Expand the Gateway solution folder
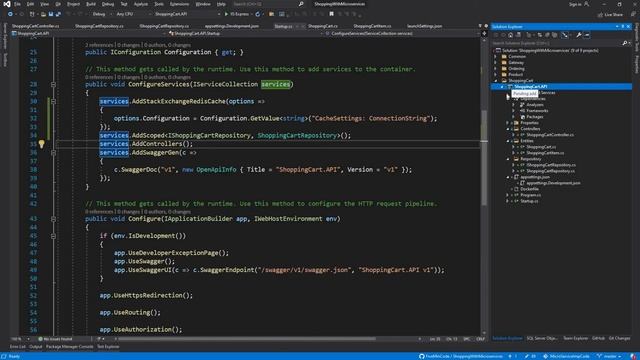The image size is (640, 360). point(496,63)
